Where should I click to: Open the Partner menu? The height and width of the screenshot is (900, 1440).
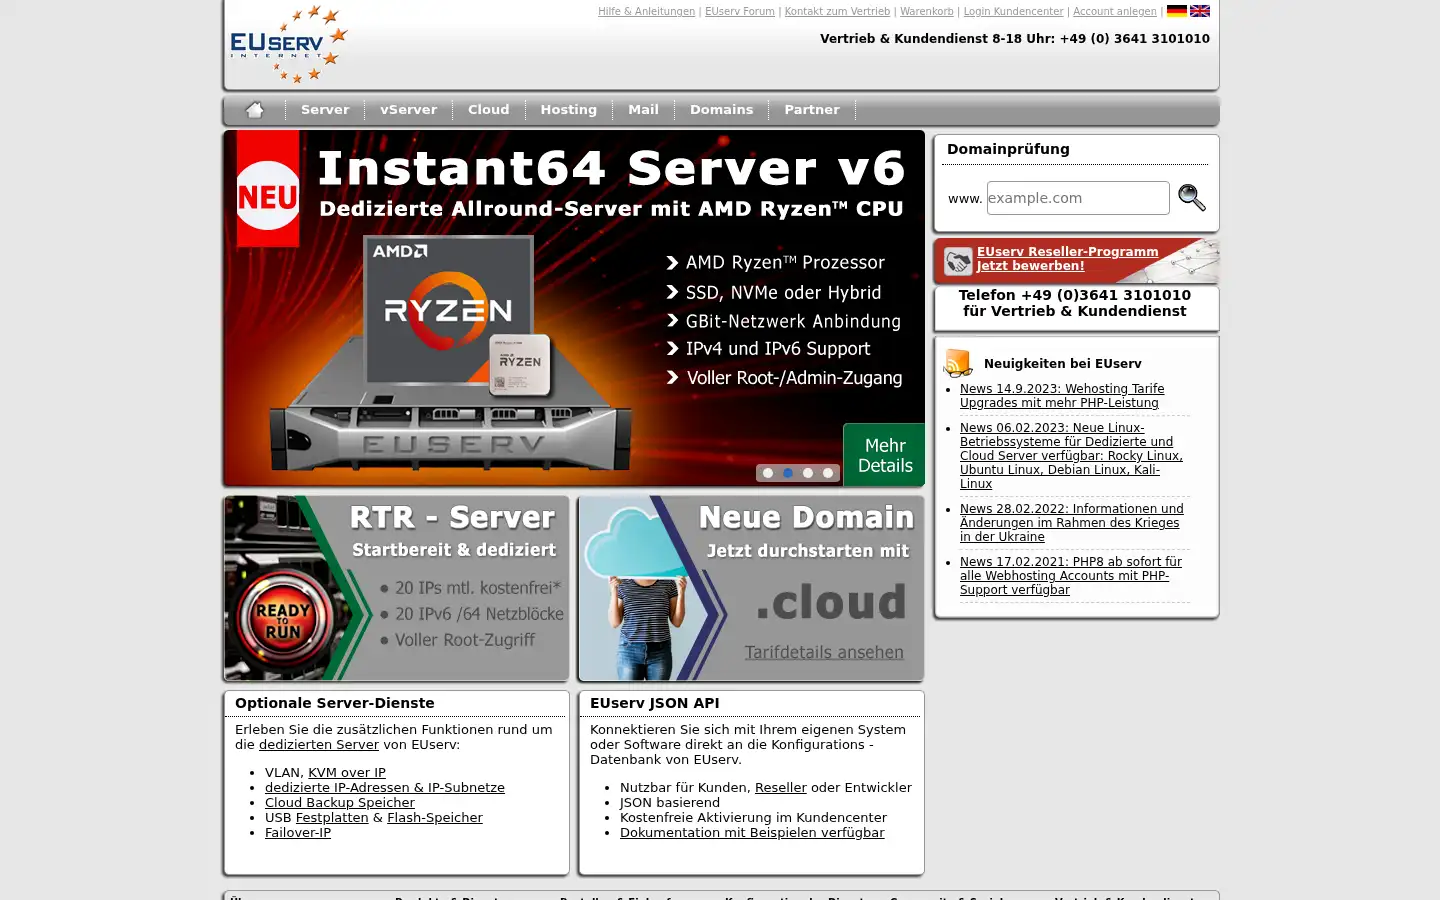(812, 110)
